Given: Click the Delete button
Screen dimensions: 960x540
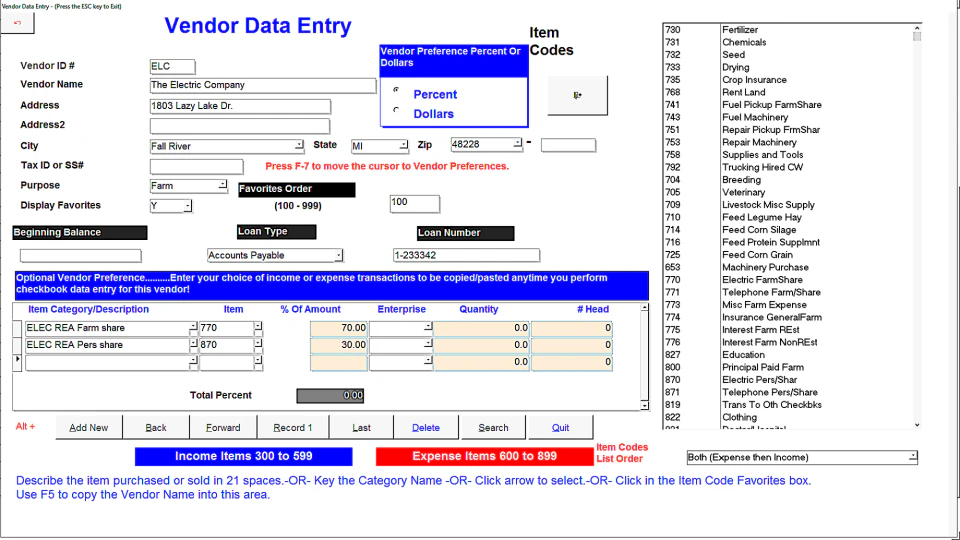Looking at the screenshot, I should coord(426,427).
